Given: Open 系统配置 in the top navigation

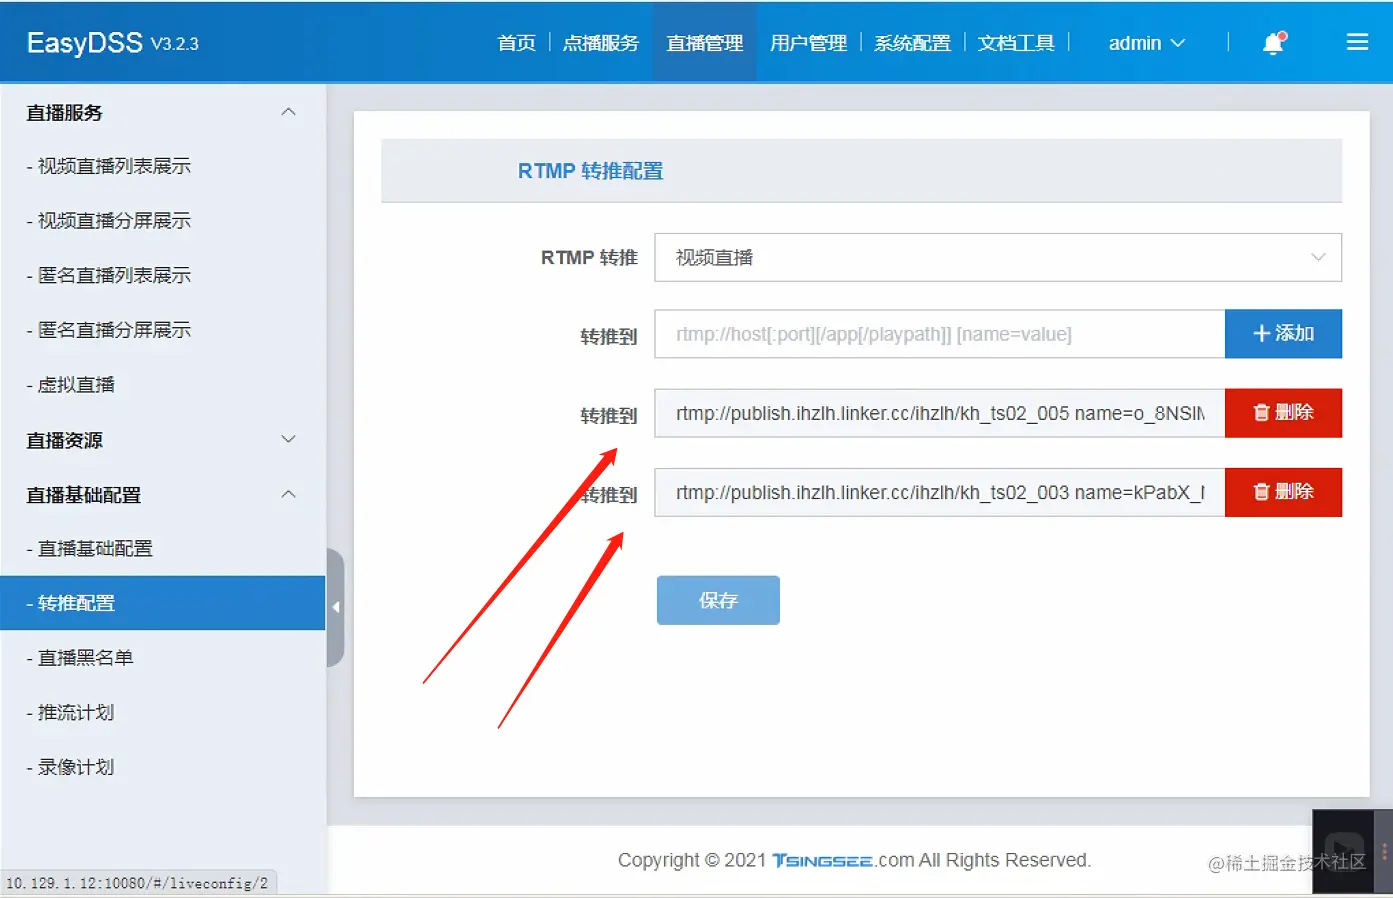Looking at the screenshot, I should point(913,43).
